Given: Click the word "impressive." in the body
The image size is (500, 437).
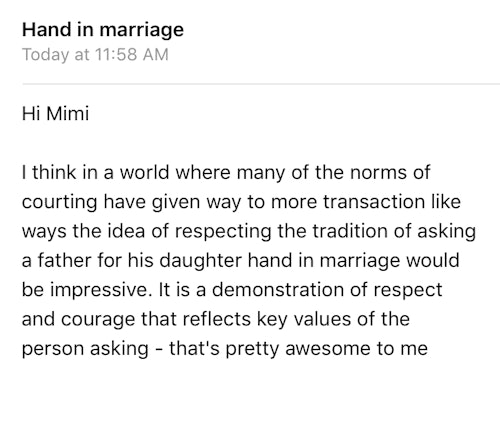Looking at the screenshot, I should point(99,290).
